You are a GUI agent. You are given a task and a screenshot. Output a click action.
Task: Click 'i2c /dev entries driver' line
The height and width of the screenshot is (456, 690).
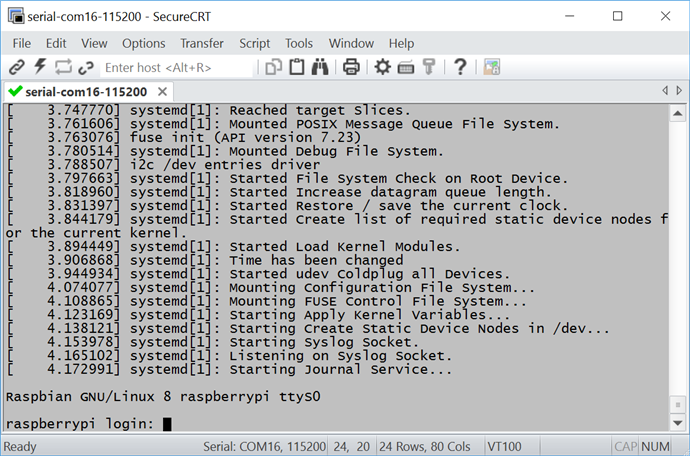pos(164,165)
